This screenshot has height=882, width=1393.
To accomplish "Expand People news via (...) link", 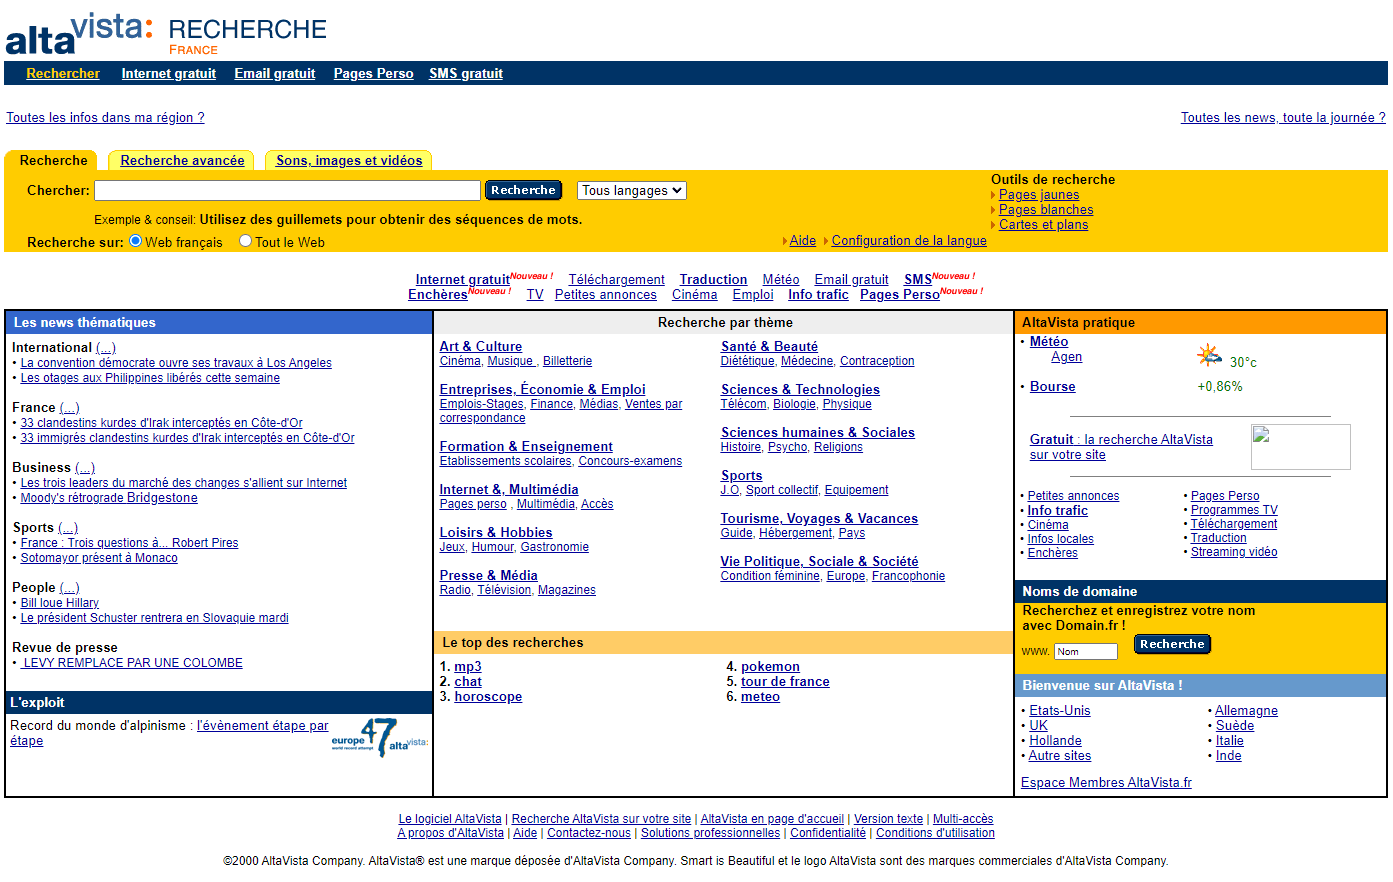I will [70, 587].
